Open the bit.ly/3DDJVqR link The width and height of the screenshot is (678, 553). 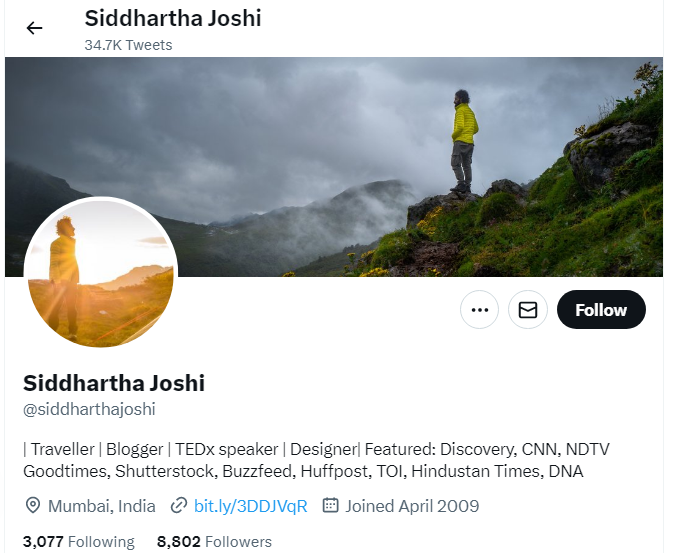[x=250, y=506]
